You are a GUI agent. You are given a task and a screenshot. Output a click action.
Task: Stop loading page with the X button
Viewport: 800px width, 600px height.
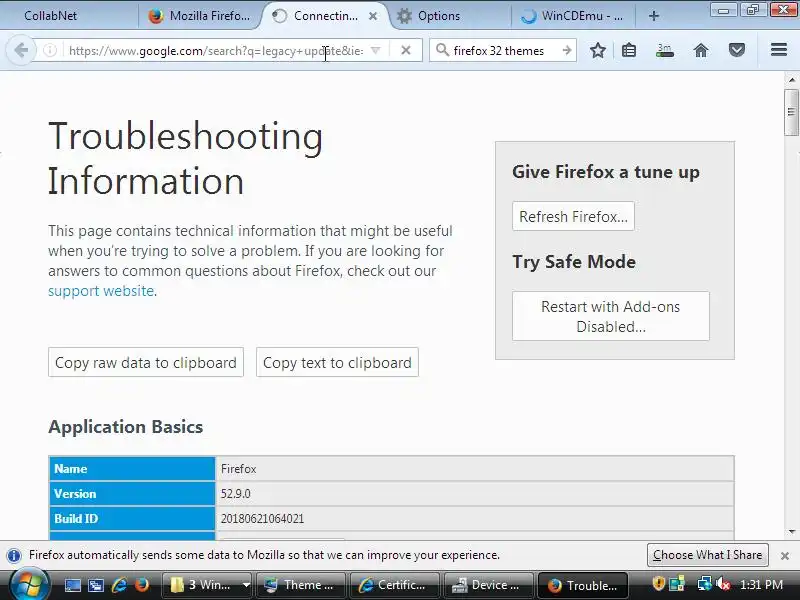click(x=406, y=51)
